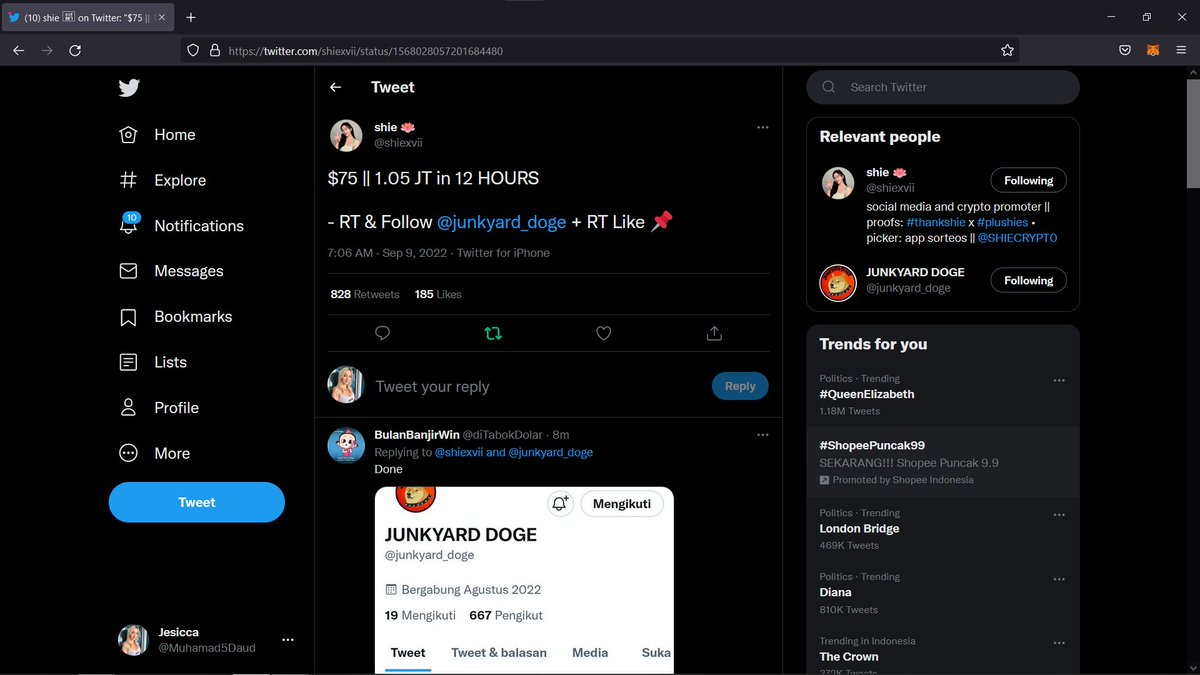This screenshot has width=1200, height=675.
Task: Click notification bell-plus icon in reply screenshot
Action: [x=560, y=503]
